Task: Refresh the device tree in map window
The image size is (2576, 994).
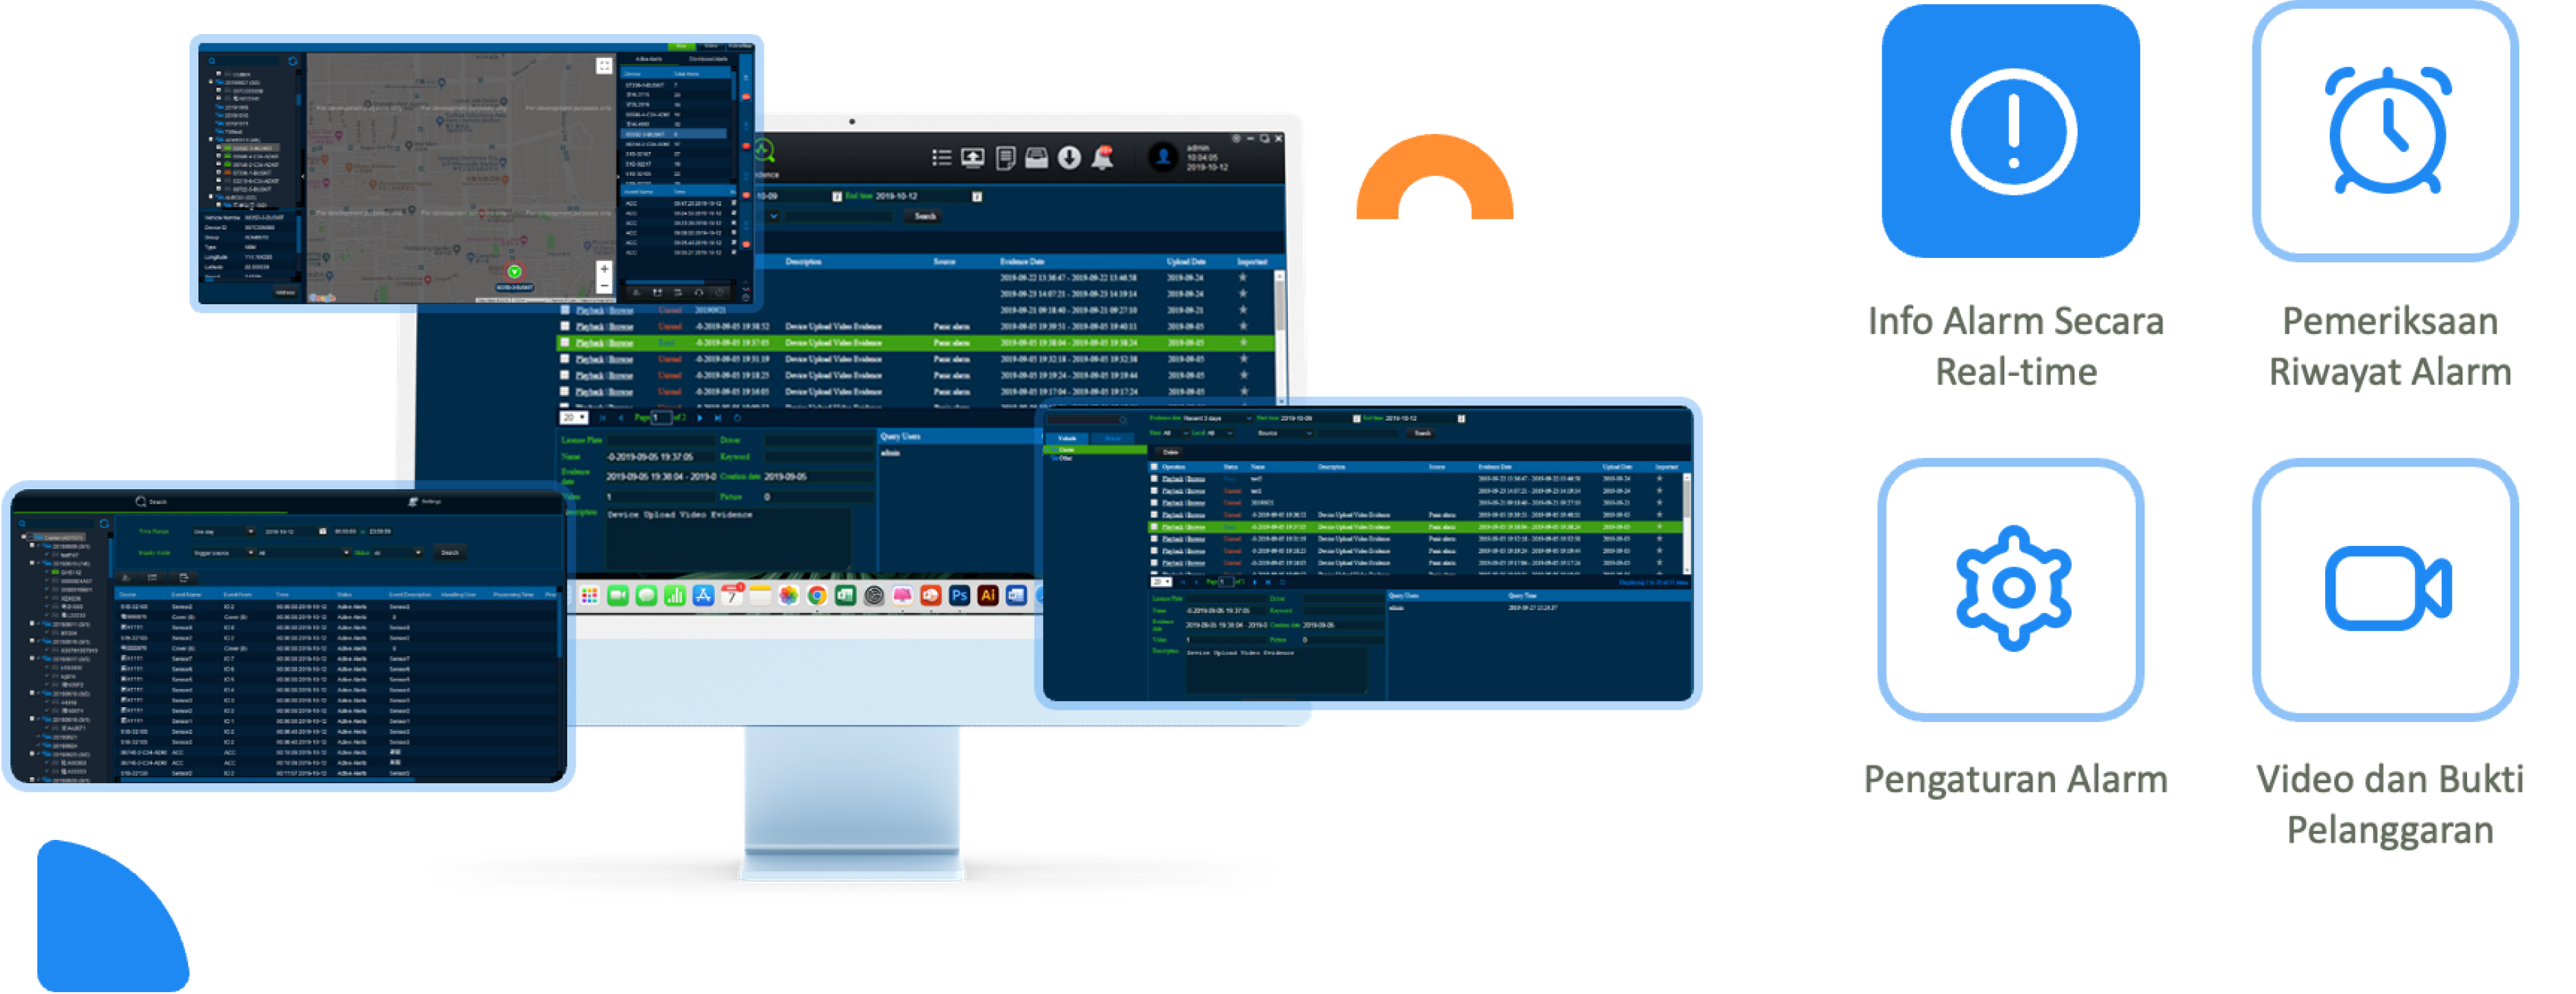Action: pyautogui.click(x=293, y=61)
